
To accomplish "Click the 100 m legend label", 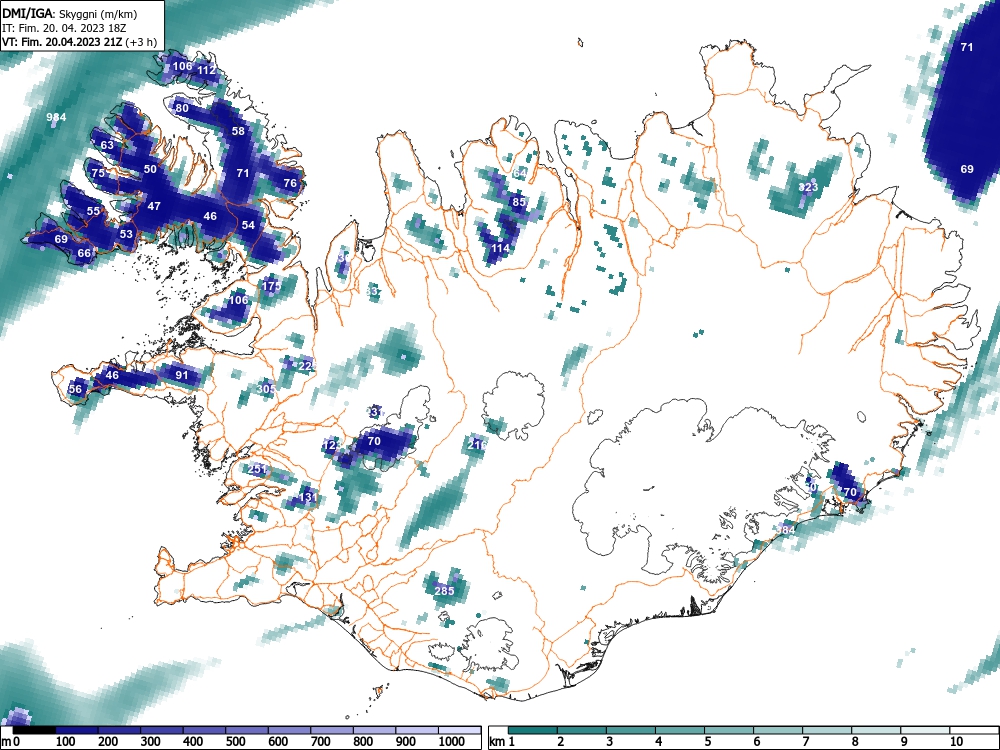I will click(66, 741).
